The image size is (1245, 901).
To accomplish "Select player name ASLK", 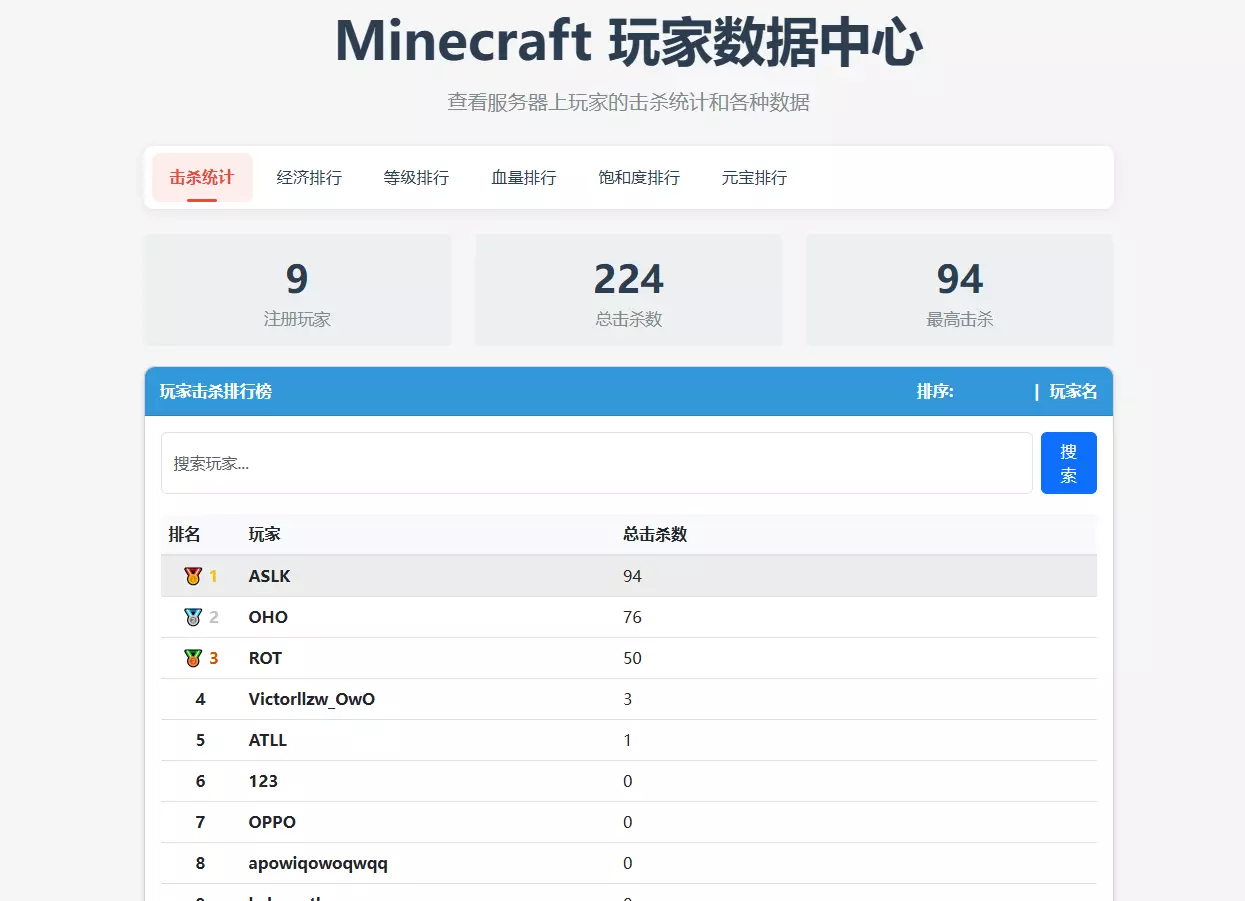I will pyautogui.click(x=270, y=577).
